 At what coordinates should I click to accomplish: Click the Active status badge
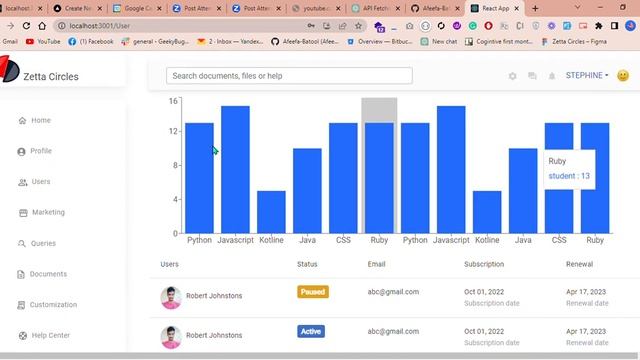pos(311,331)
